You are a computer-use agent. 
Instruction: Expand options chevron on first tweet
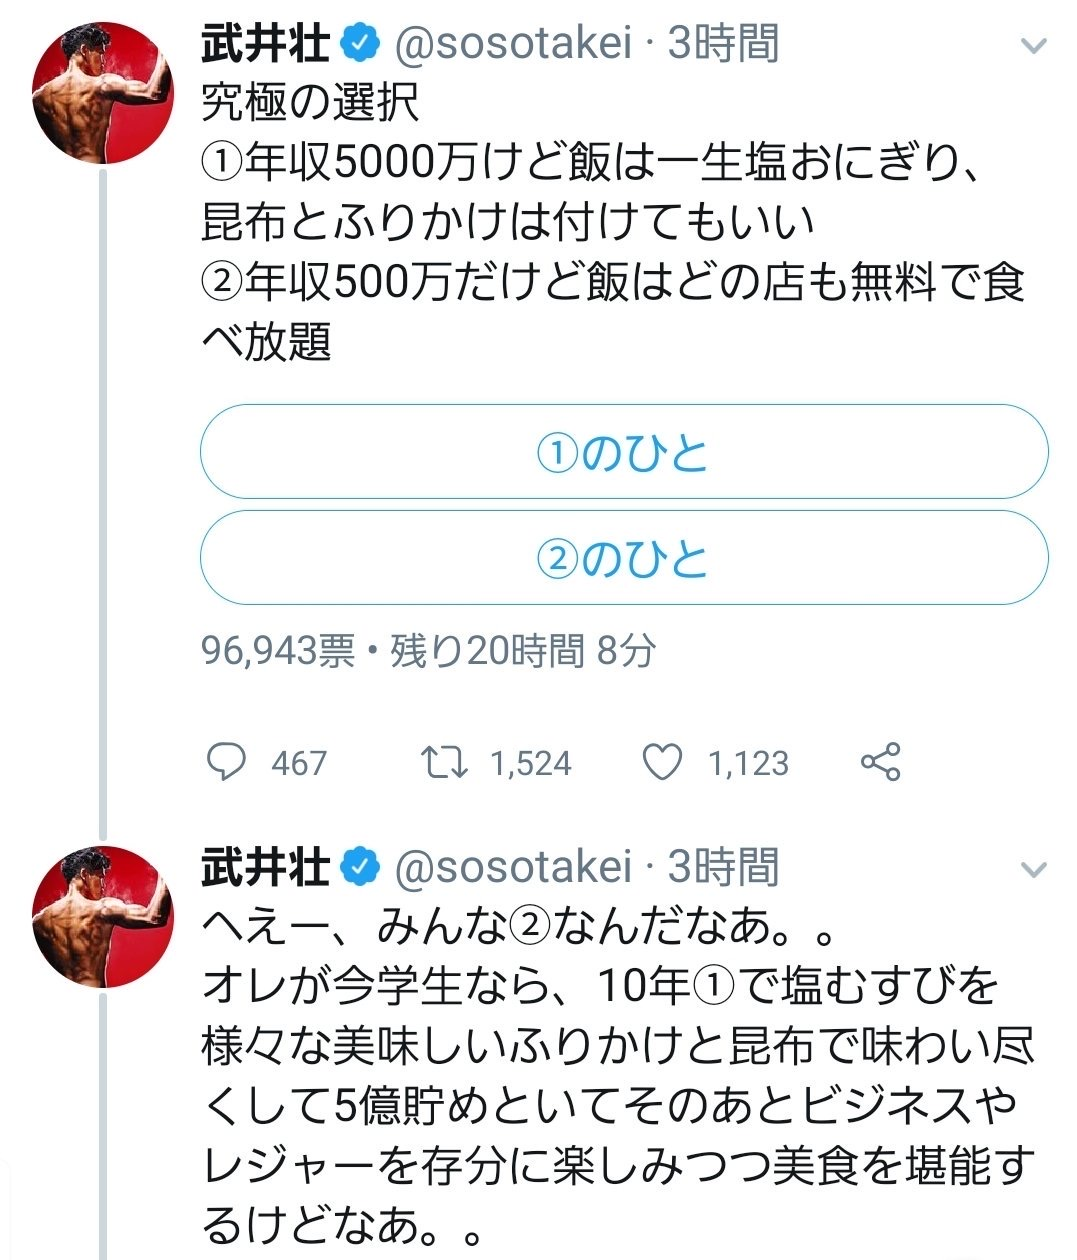coord(1033,46)
